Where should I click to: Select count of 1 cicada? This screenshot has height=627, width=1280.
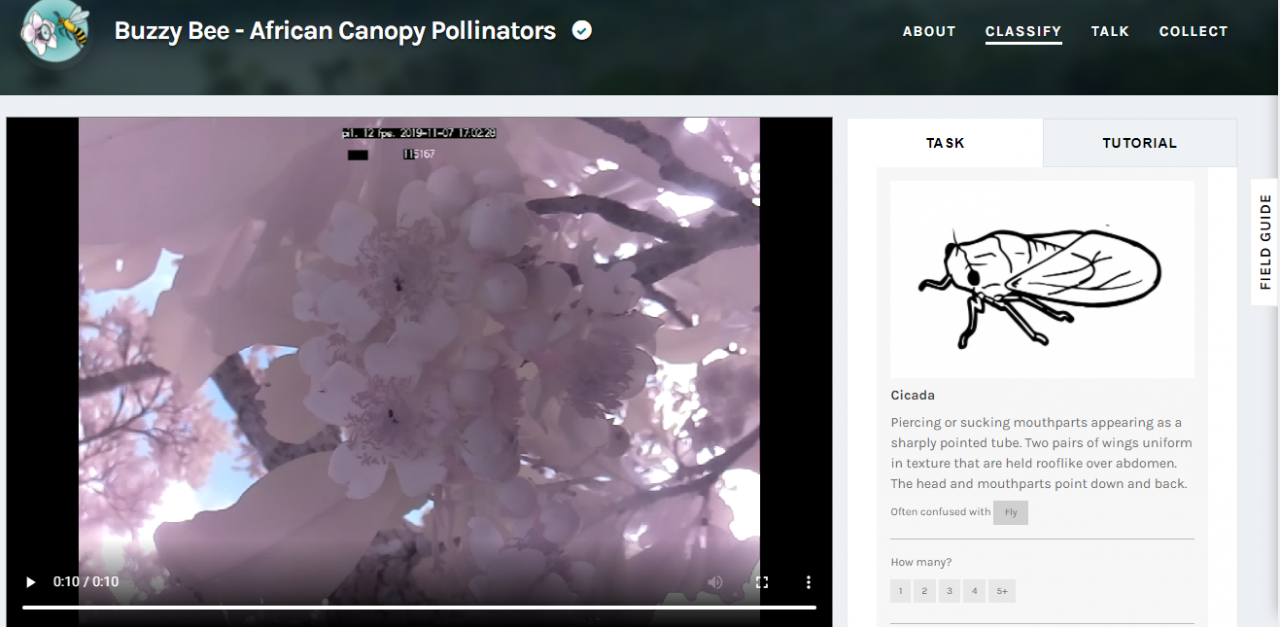coord(900,591)
